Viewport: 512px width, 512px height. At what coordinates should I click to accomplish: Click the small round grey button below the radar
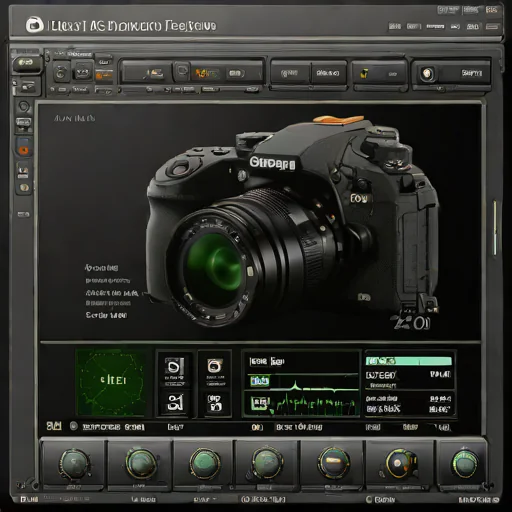click(74, 426)
